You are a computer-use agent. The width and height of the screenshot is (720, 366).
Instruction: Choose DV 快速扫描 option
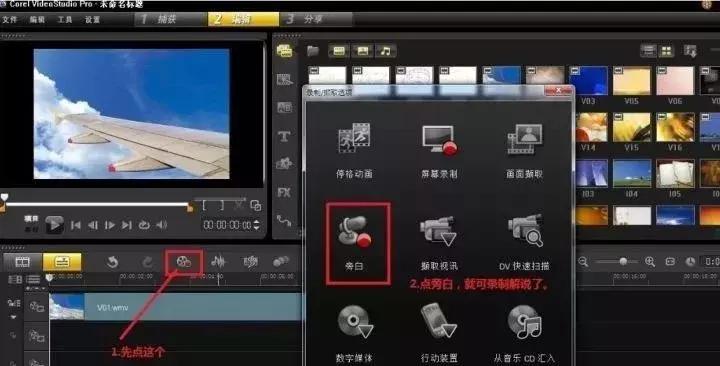[524, 243]
